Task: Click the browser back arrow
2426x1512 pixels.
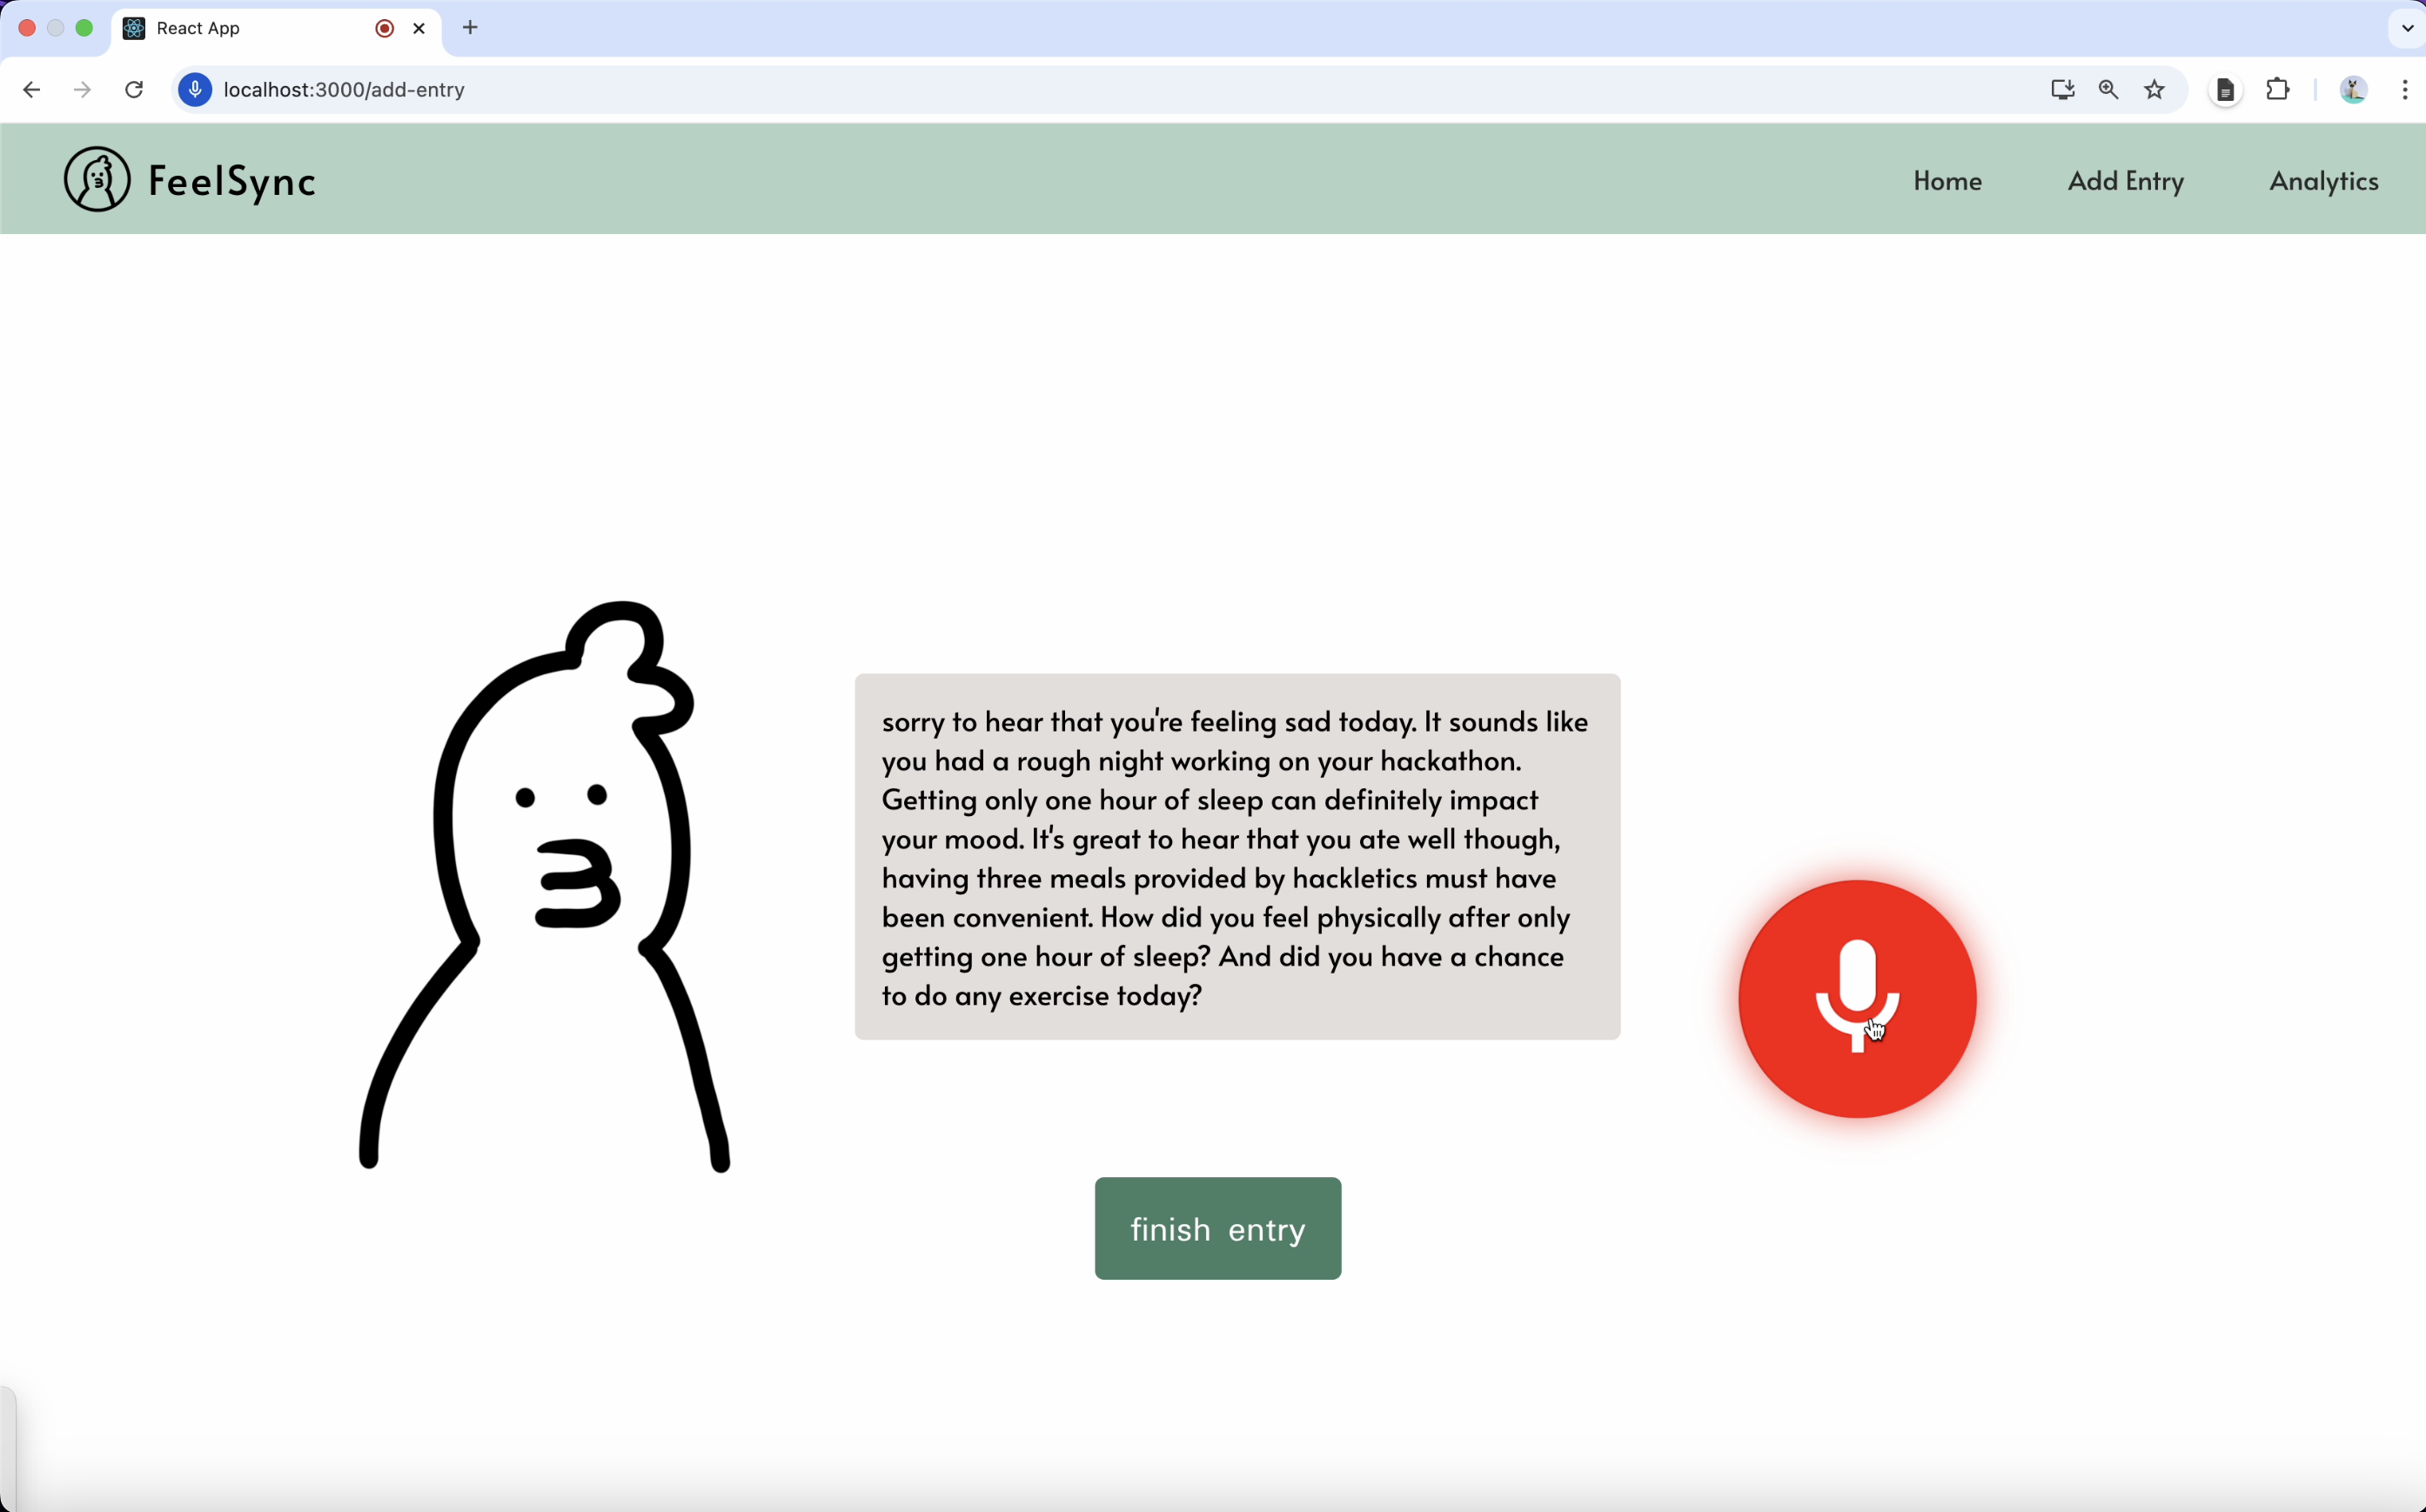Action: (32, 90)
